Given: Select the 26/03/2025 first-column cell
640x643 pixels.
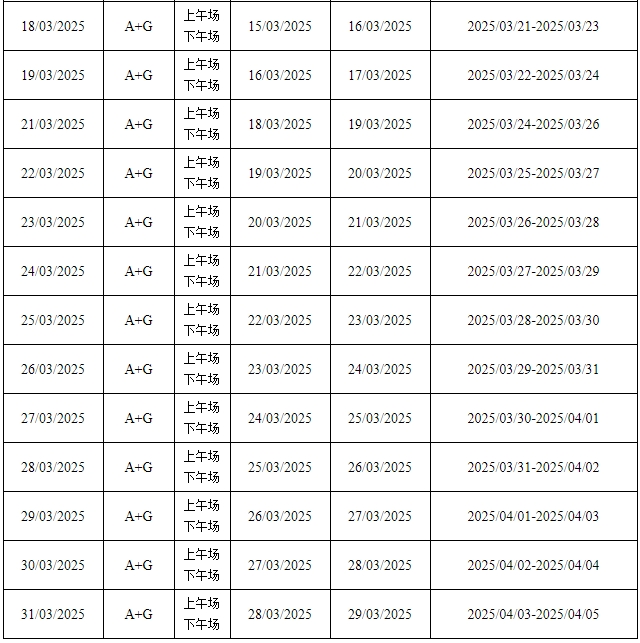Looking at the screenshot, I should 53,369.
